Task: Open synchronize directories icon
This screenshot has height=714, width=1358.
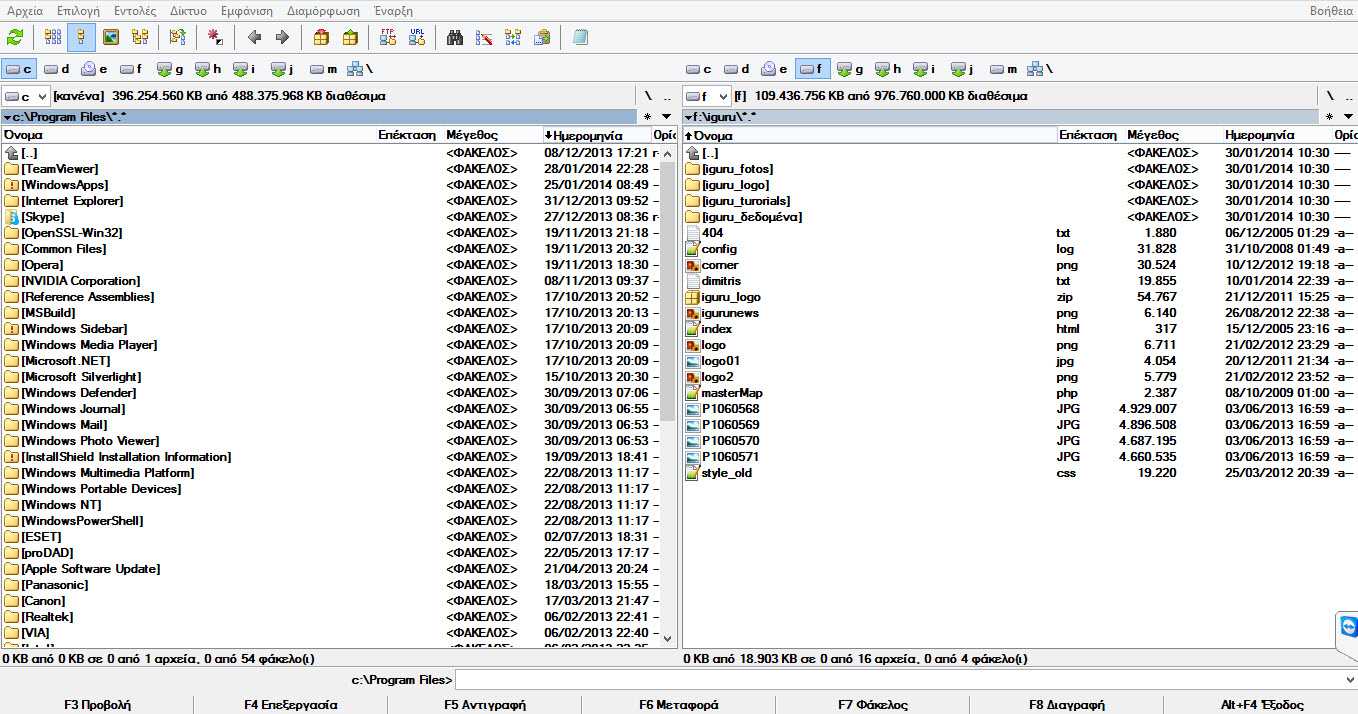Action: click(513, 38)
